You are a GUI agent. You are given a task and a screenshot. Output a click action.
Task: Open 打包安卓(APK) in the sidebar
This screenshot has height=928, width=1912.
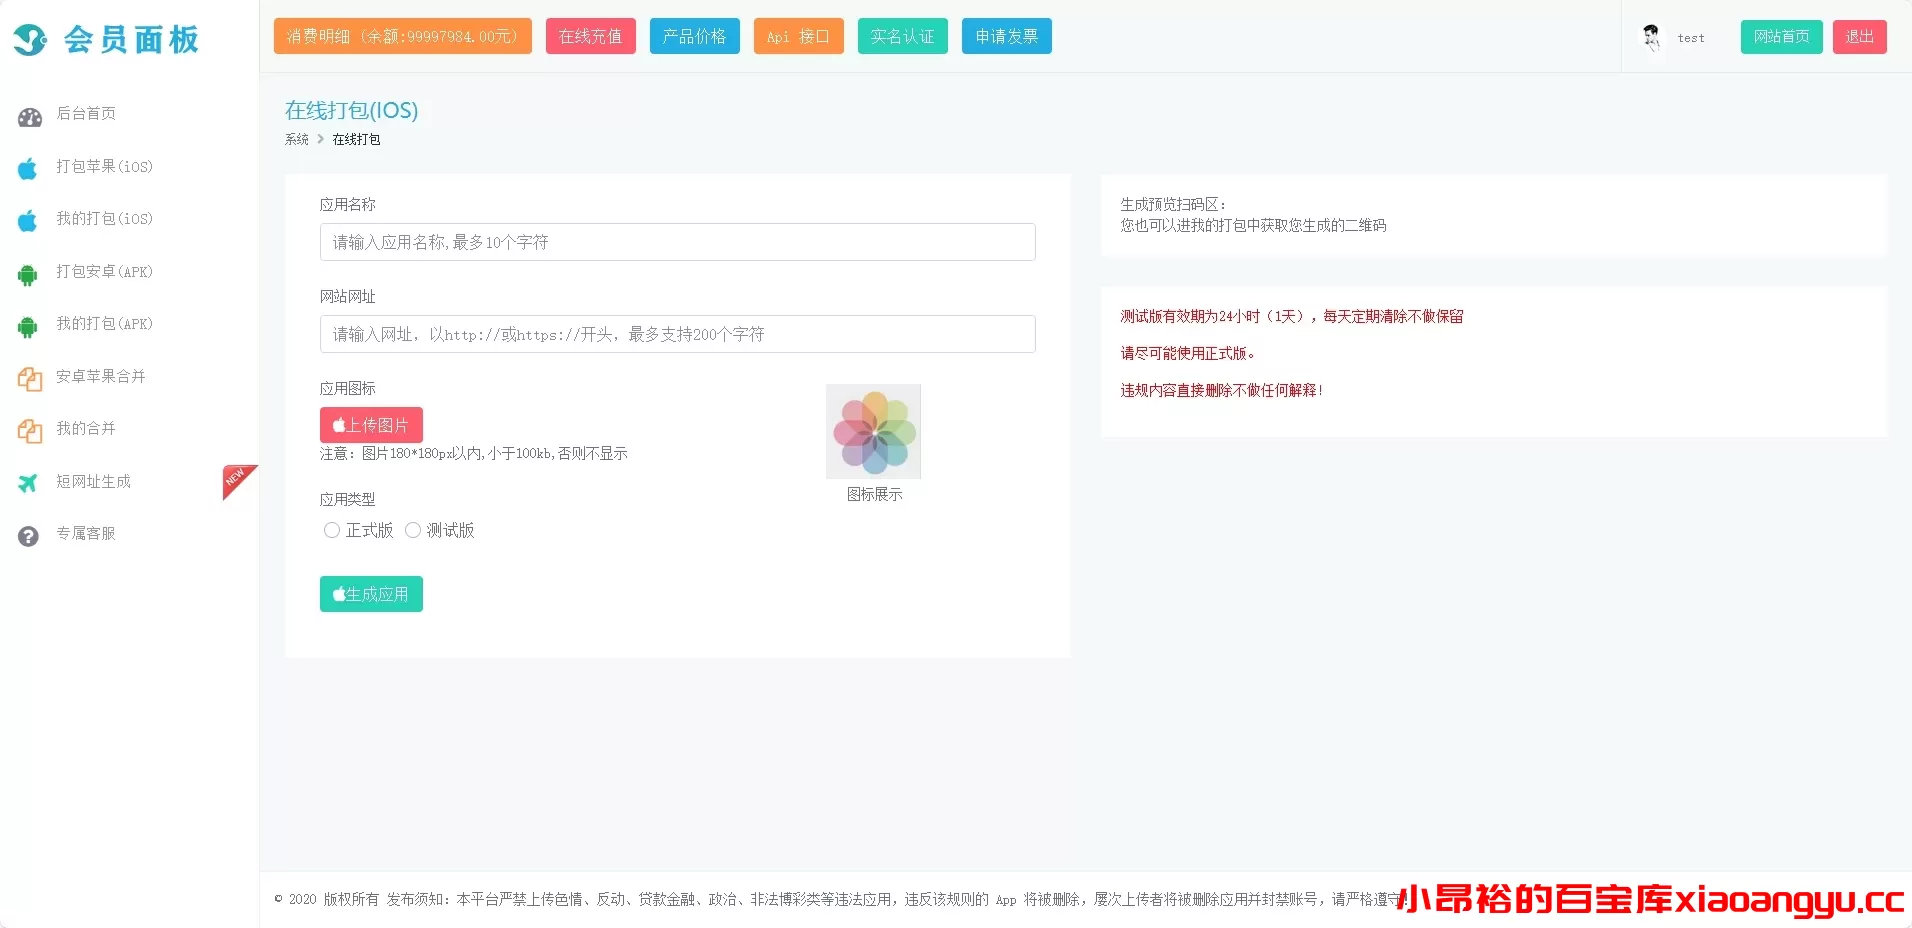pos(104,271)
